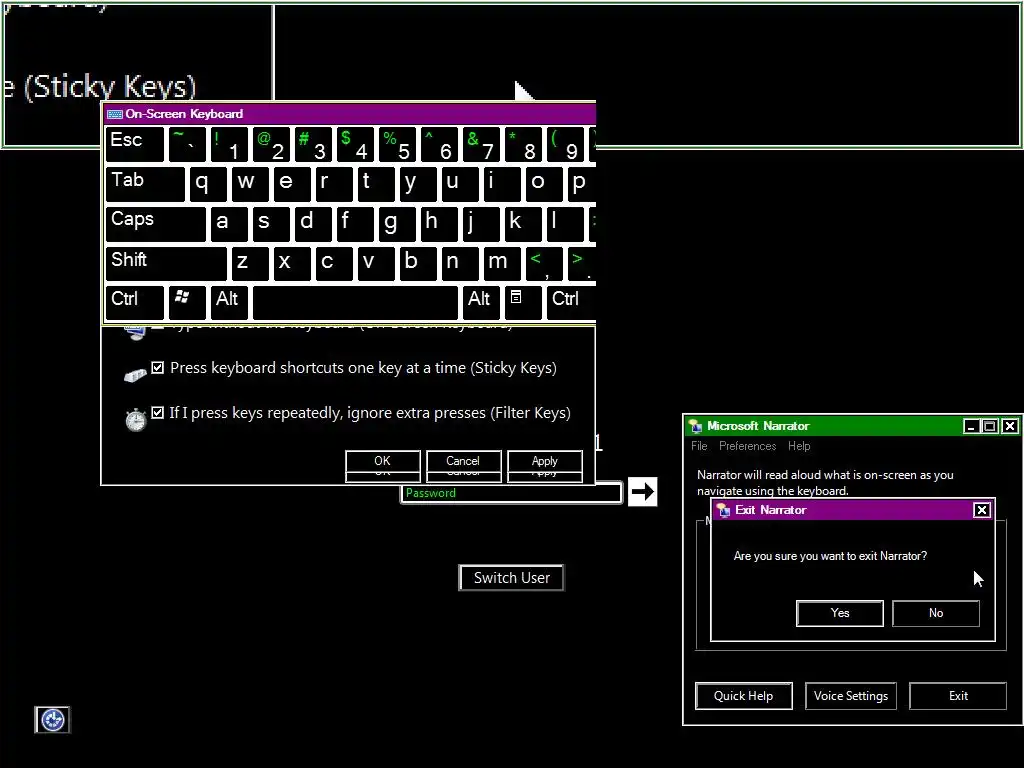Click the On-Screen Keyboard title bar icon
The width and height of the screenshot is (1024, 768).
tap(115, 114)
